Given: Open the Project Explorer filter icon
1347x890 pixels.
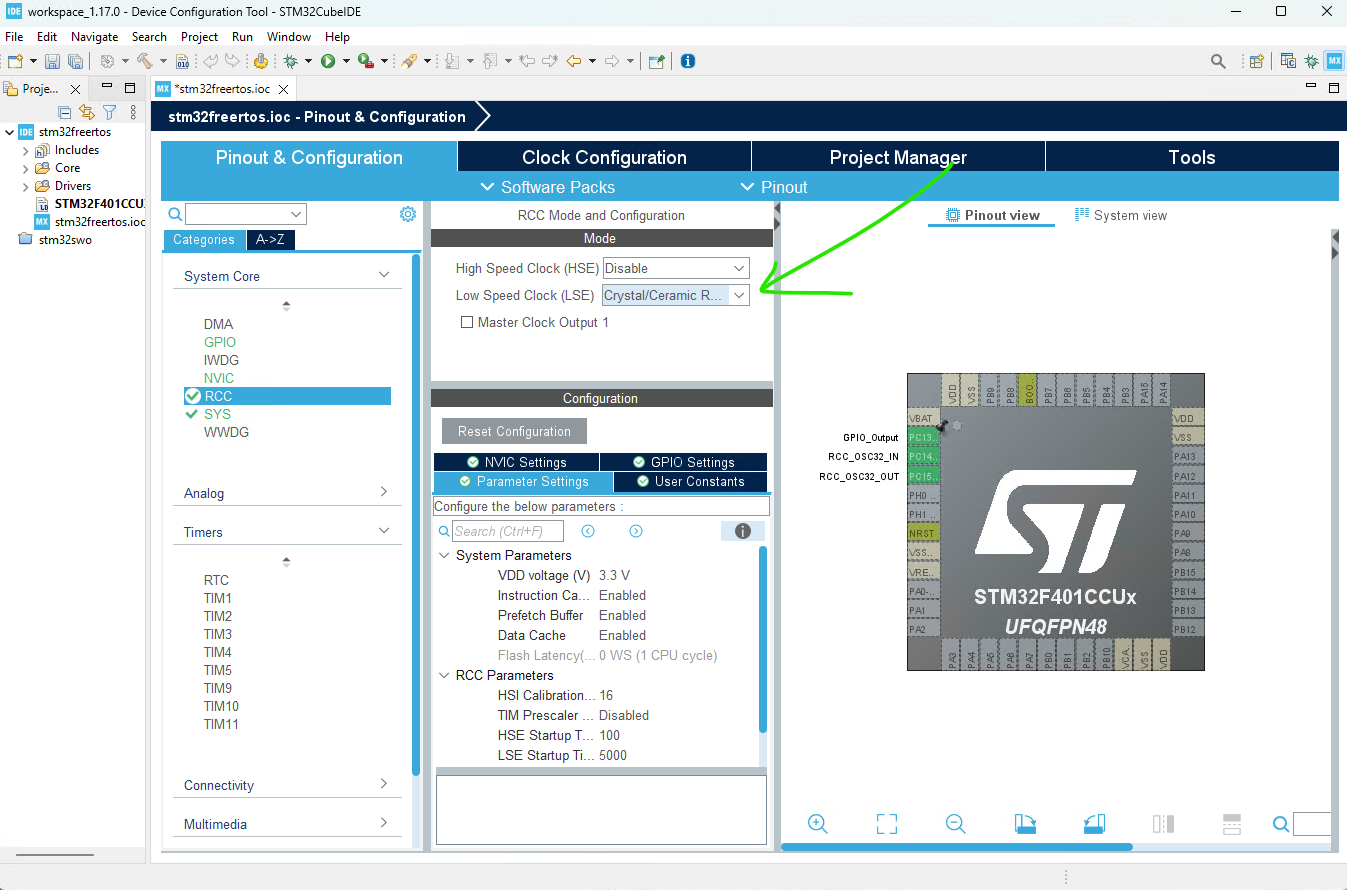Looking at the screenshot, I should tap(110, 112).
